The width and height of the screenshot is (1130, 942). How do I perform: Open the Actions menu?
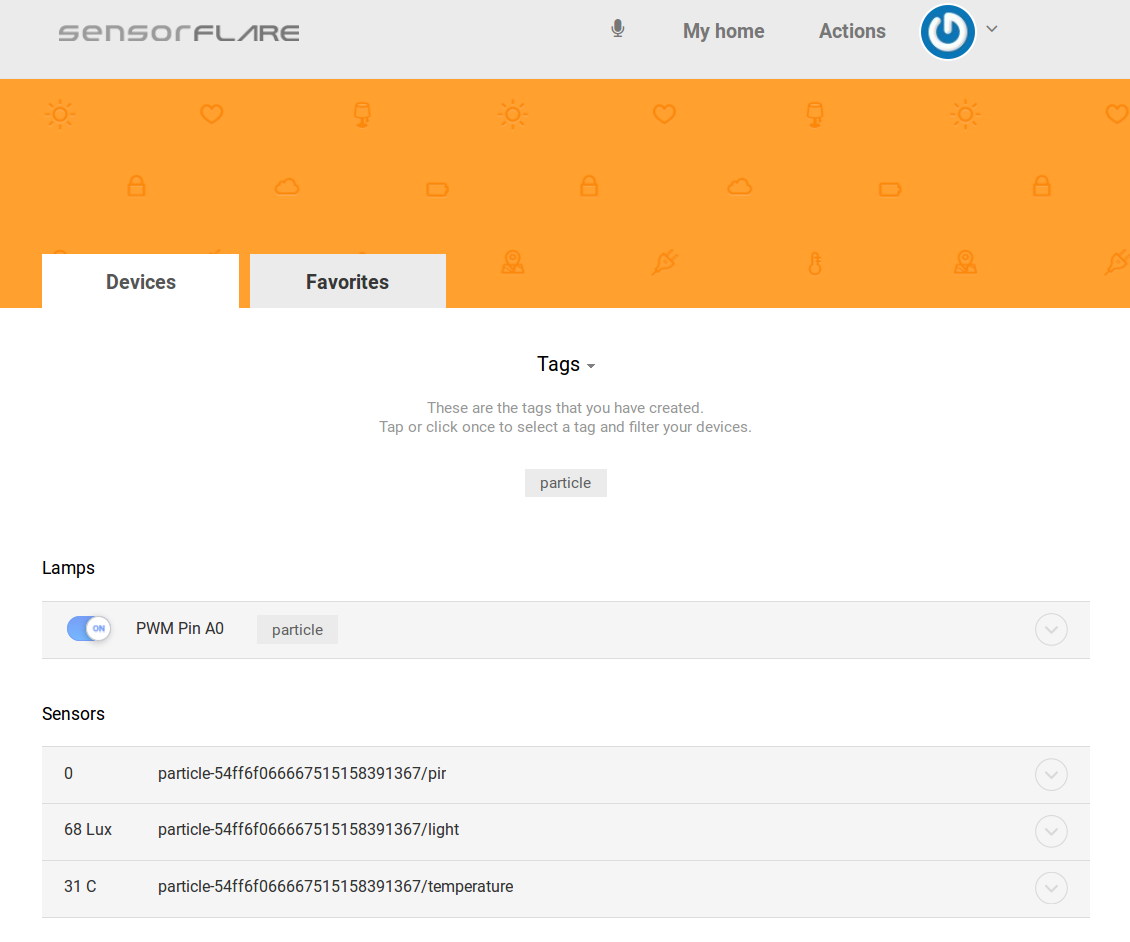pyautogui.click(x=851, y=31)
